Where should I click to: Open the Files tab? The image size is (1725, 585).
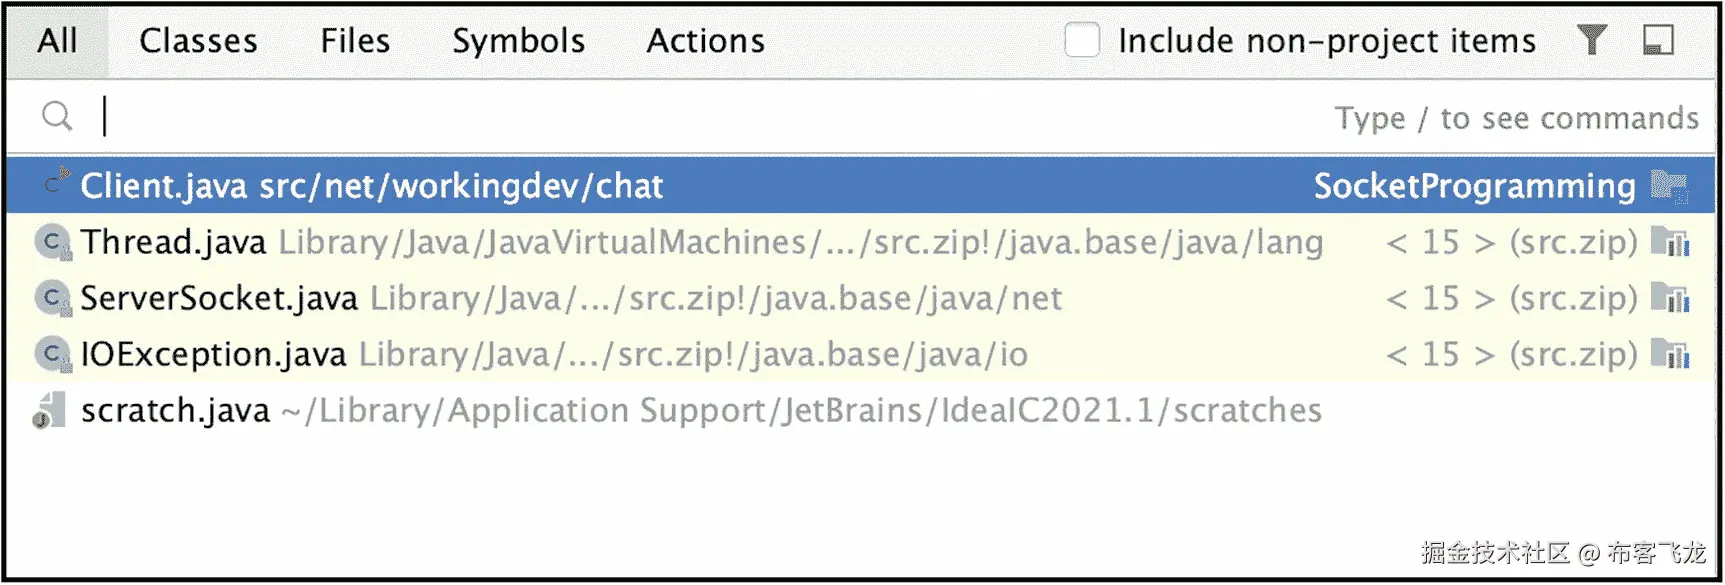(x=355, y=41)
